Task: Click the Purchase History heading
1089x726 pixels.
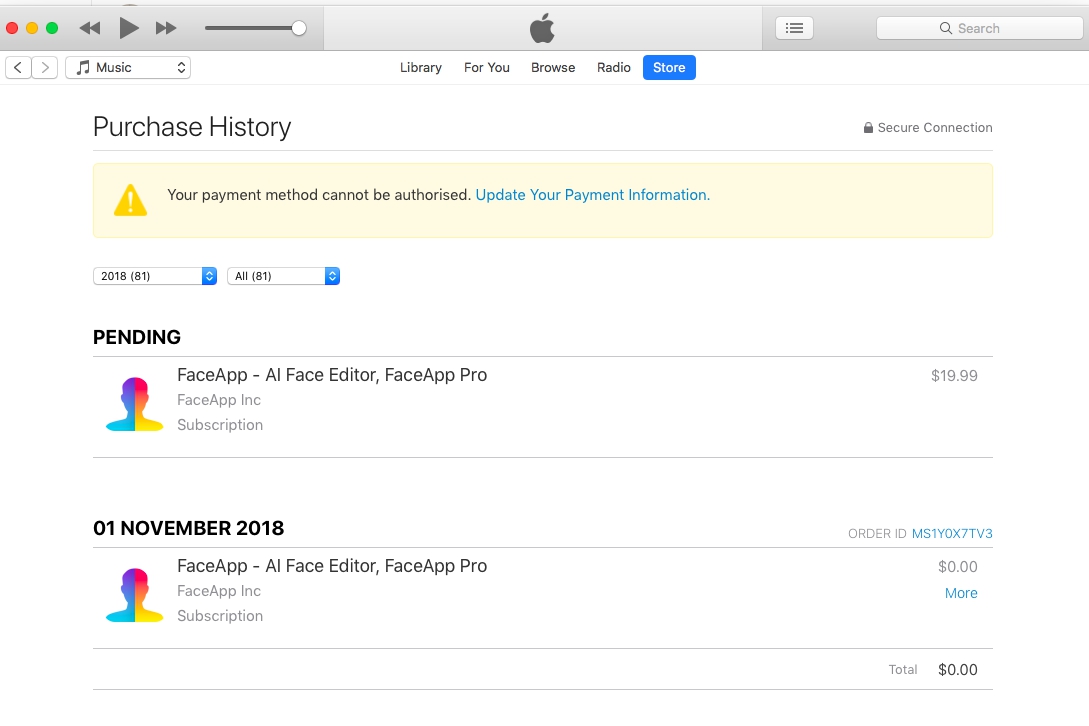Action: pyautogui.click(x=192, y=127)
